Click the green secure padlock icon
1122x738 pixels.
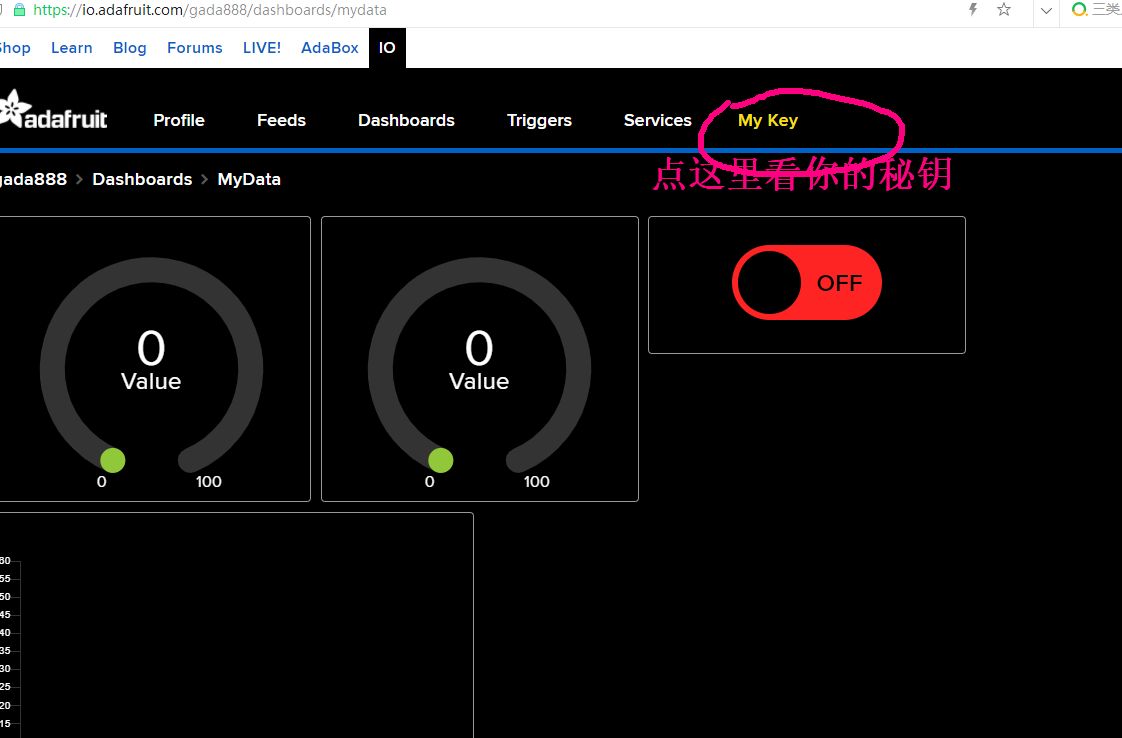point(19,10)
